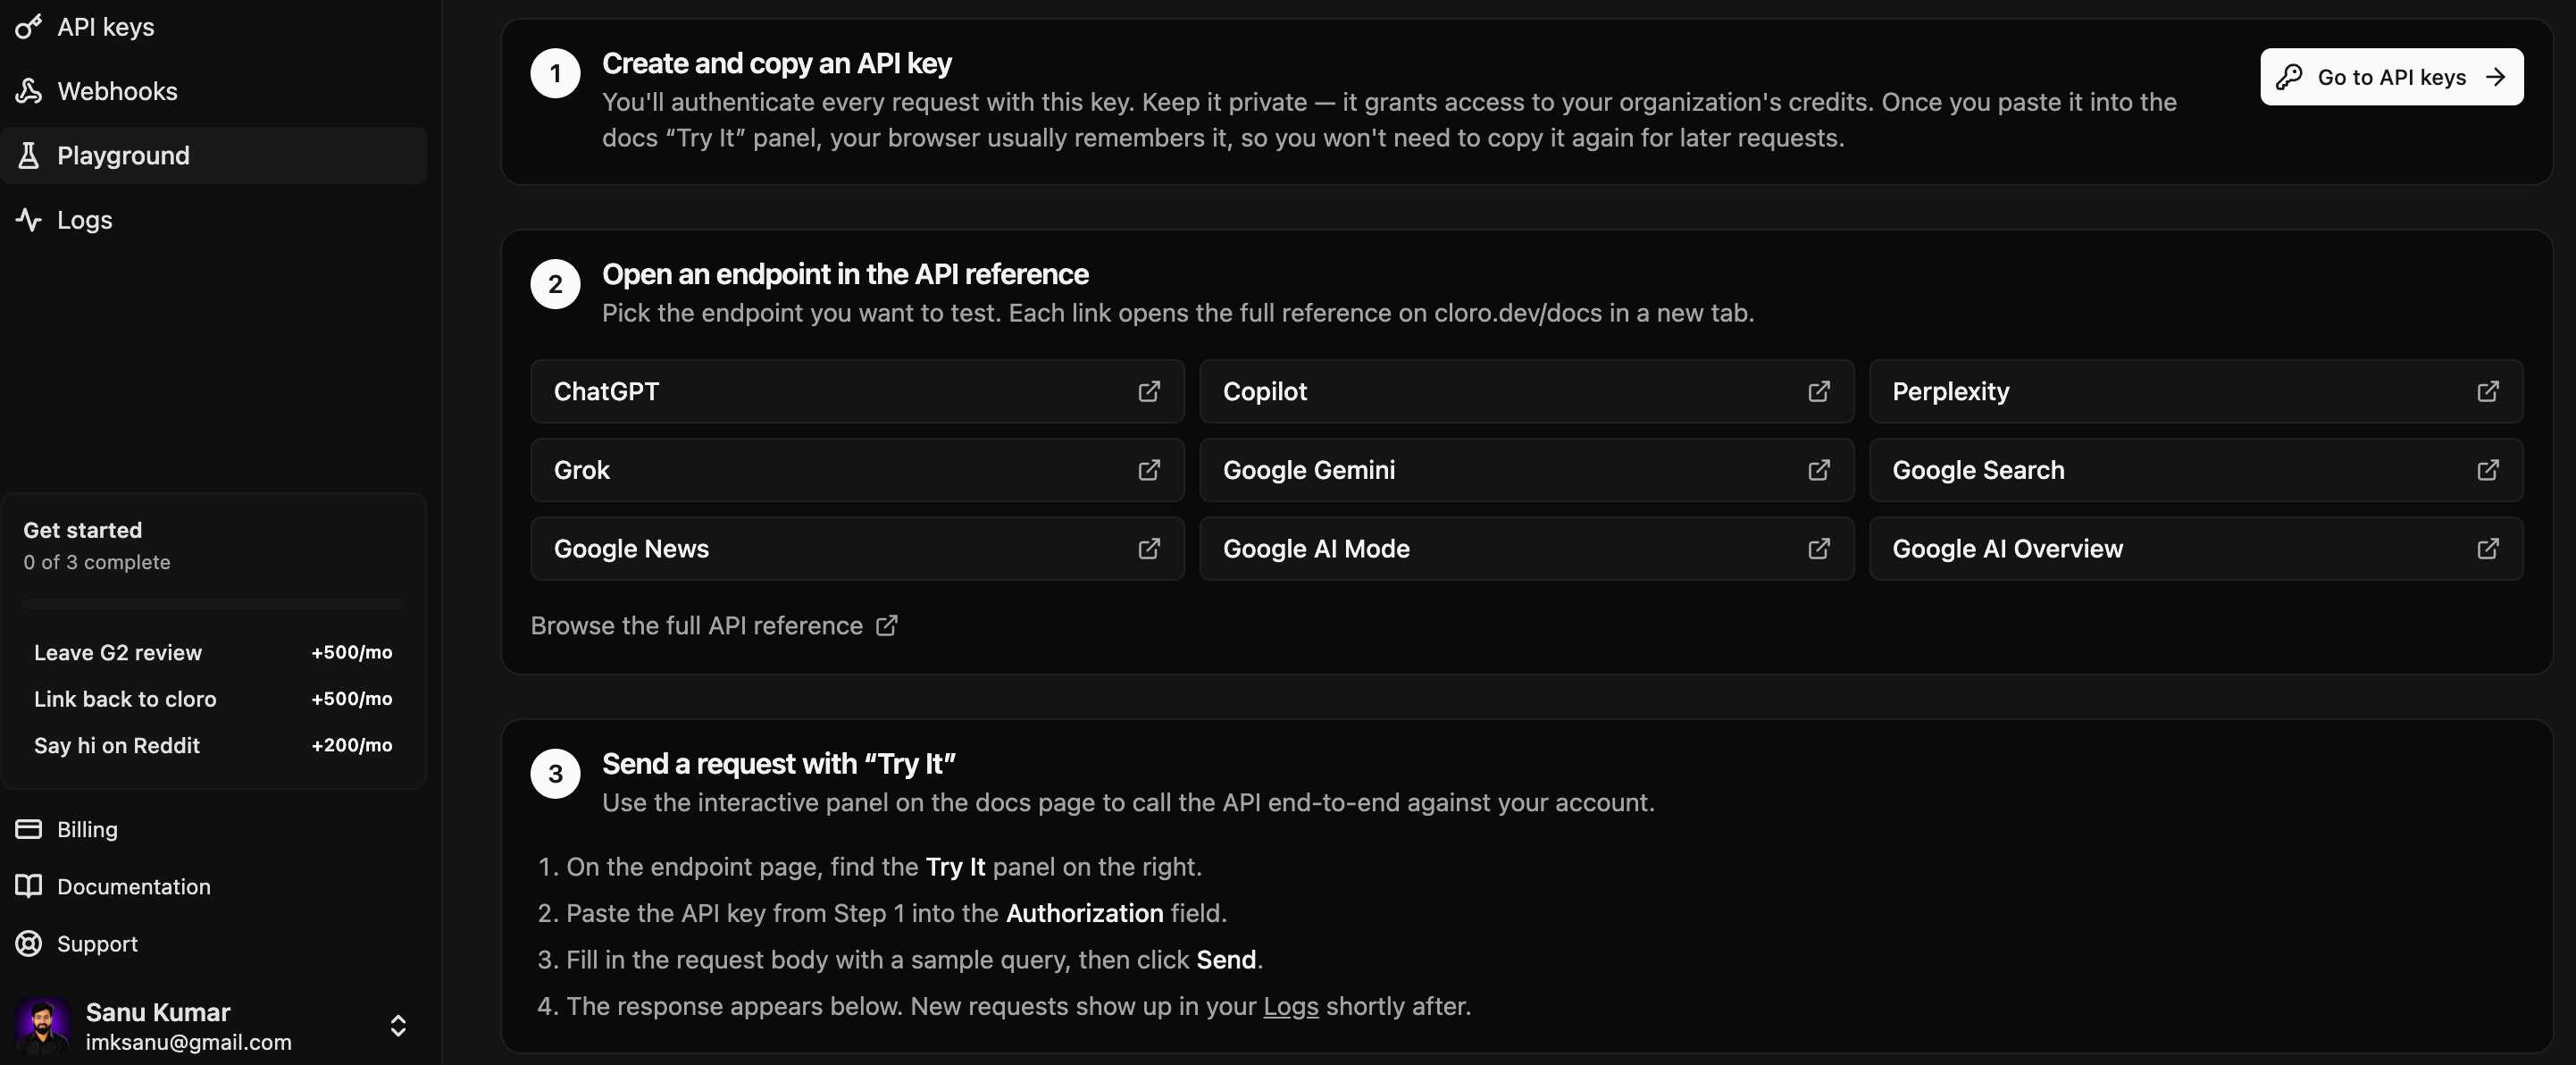This screenshot has height=1065, width=2576.
Task: Click the bold Send word in step 3
Action: pos(1226,960)
